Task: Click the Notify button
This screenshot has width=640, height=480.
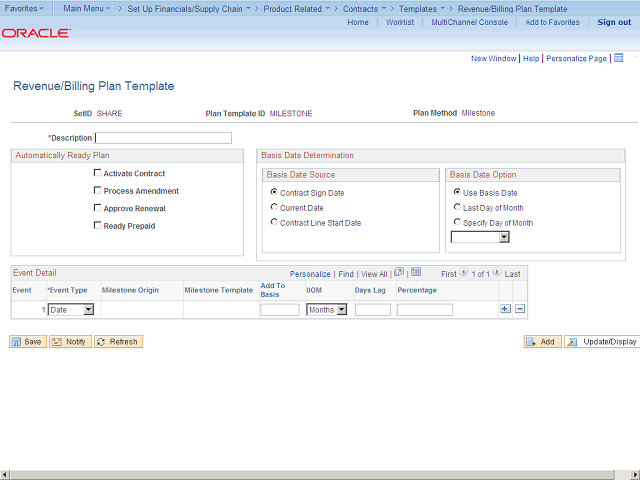Action: click(x=70, y=342)
